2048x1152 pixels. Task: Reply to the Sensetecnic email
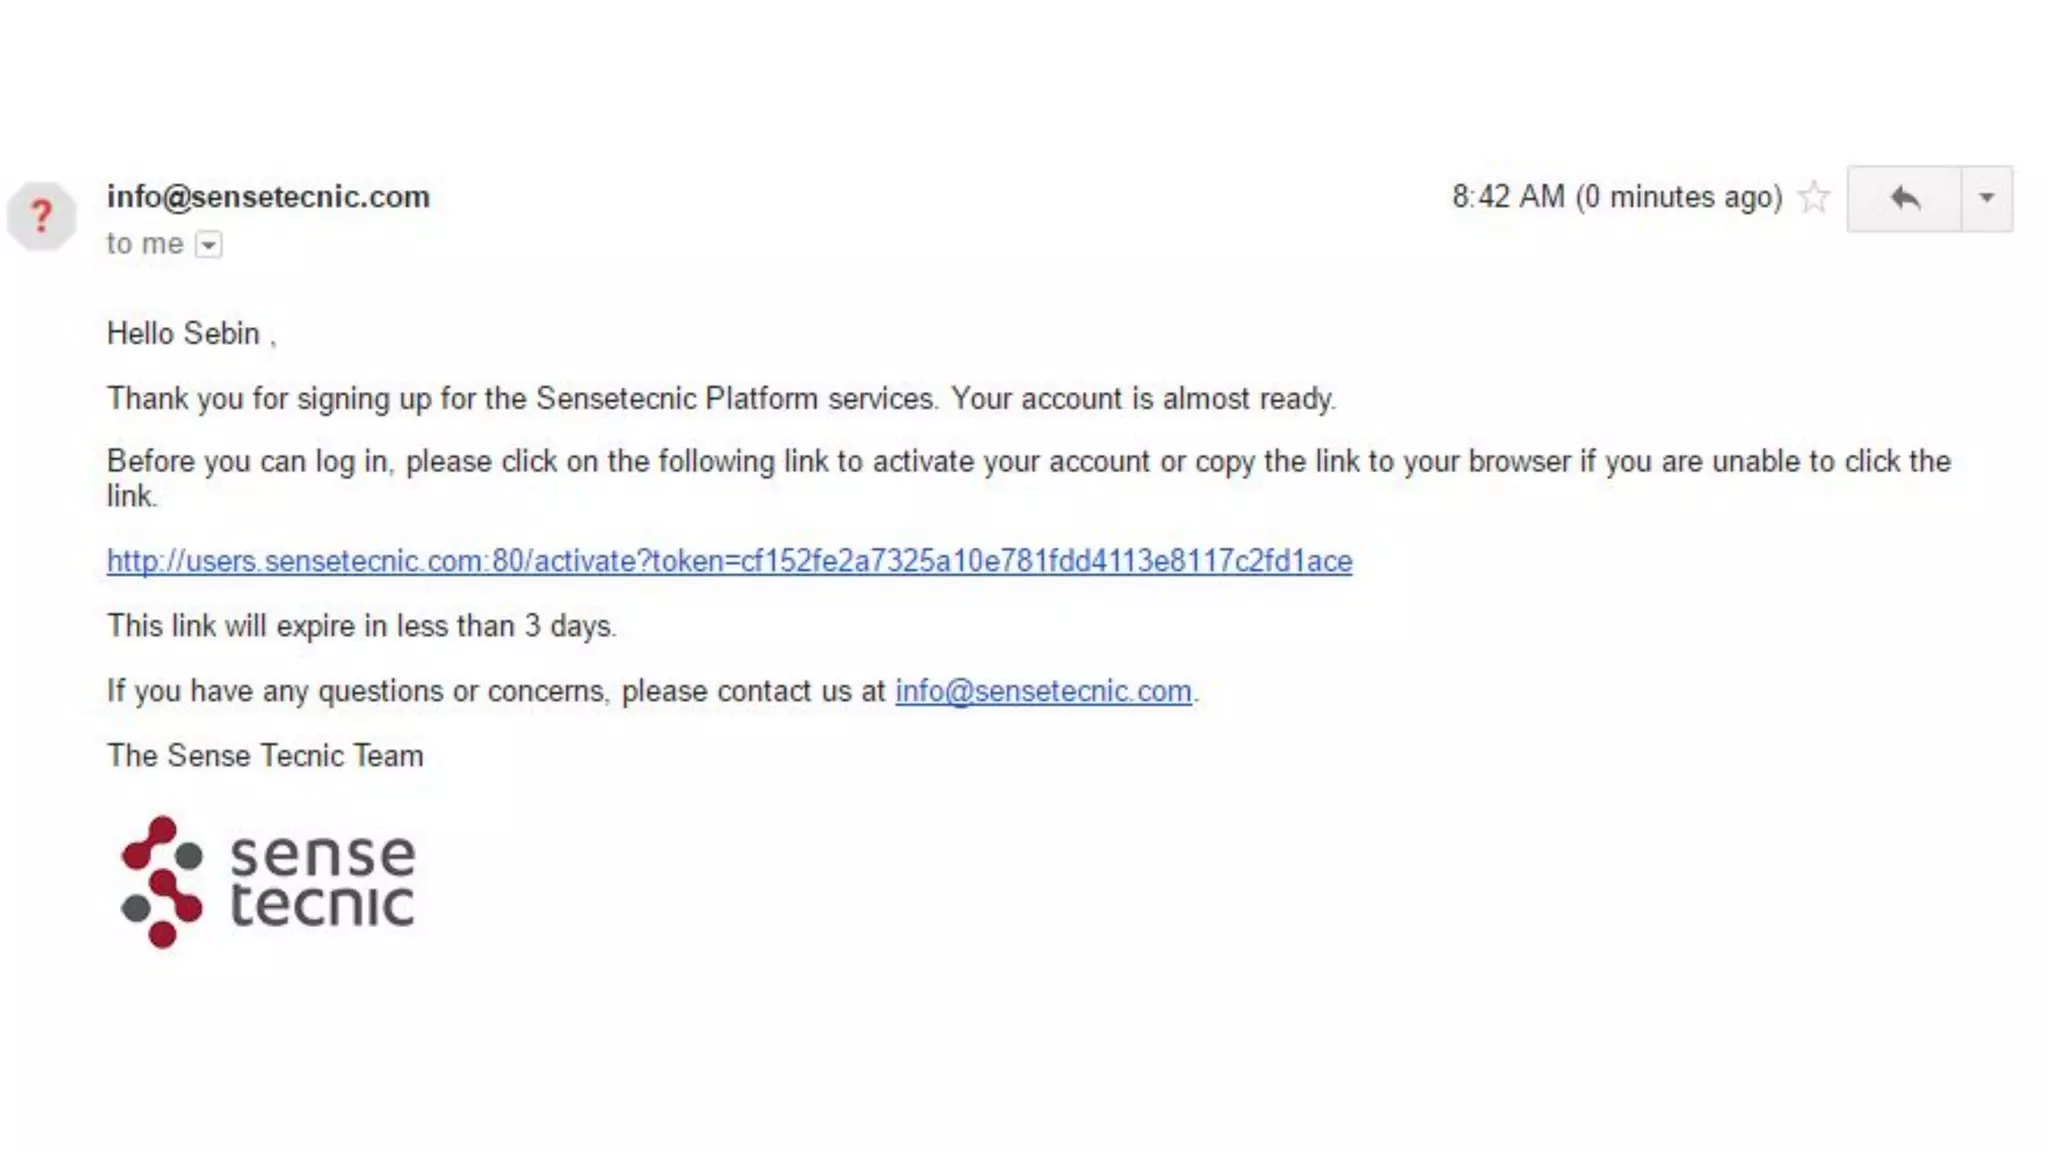click(x=1904, y=198)
